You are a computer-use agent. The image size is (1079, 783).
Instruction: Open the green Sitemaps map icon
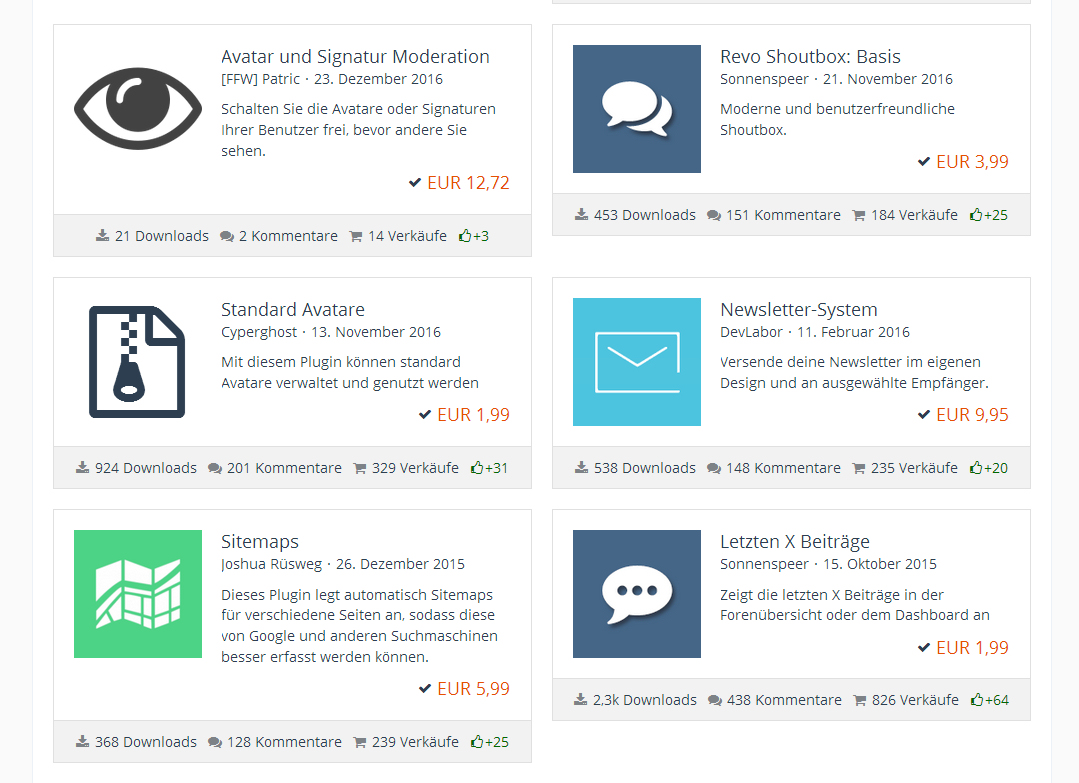[x=138, y=594]
